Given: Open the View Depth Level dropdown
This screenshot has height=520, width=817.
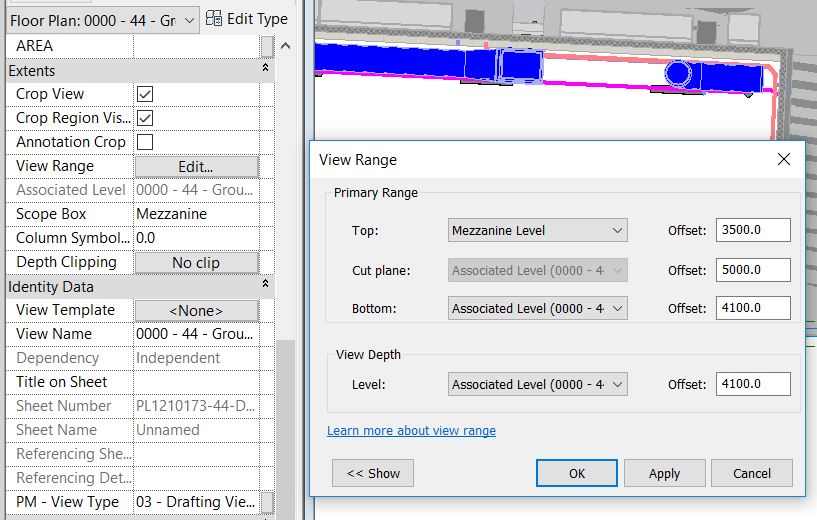Looking at the screenshot, I should 537,385.
